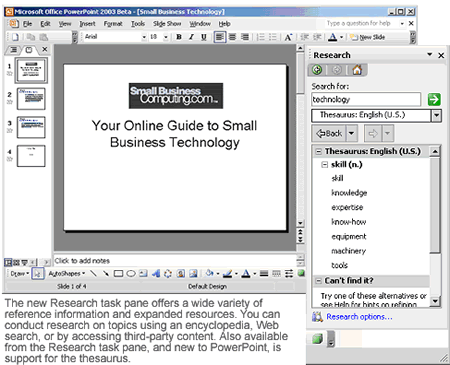Apply Fill Color with paint bucket
Screen dimensions: 450x365
pos(210,273)
